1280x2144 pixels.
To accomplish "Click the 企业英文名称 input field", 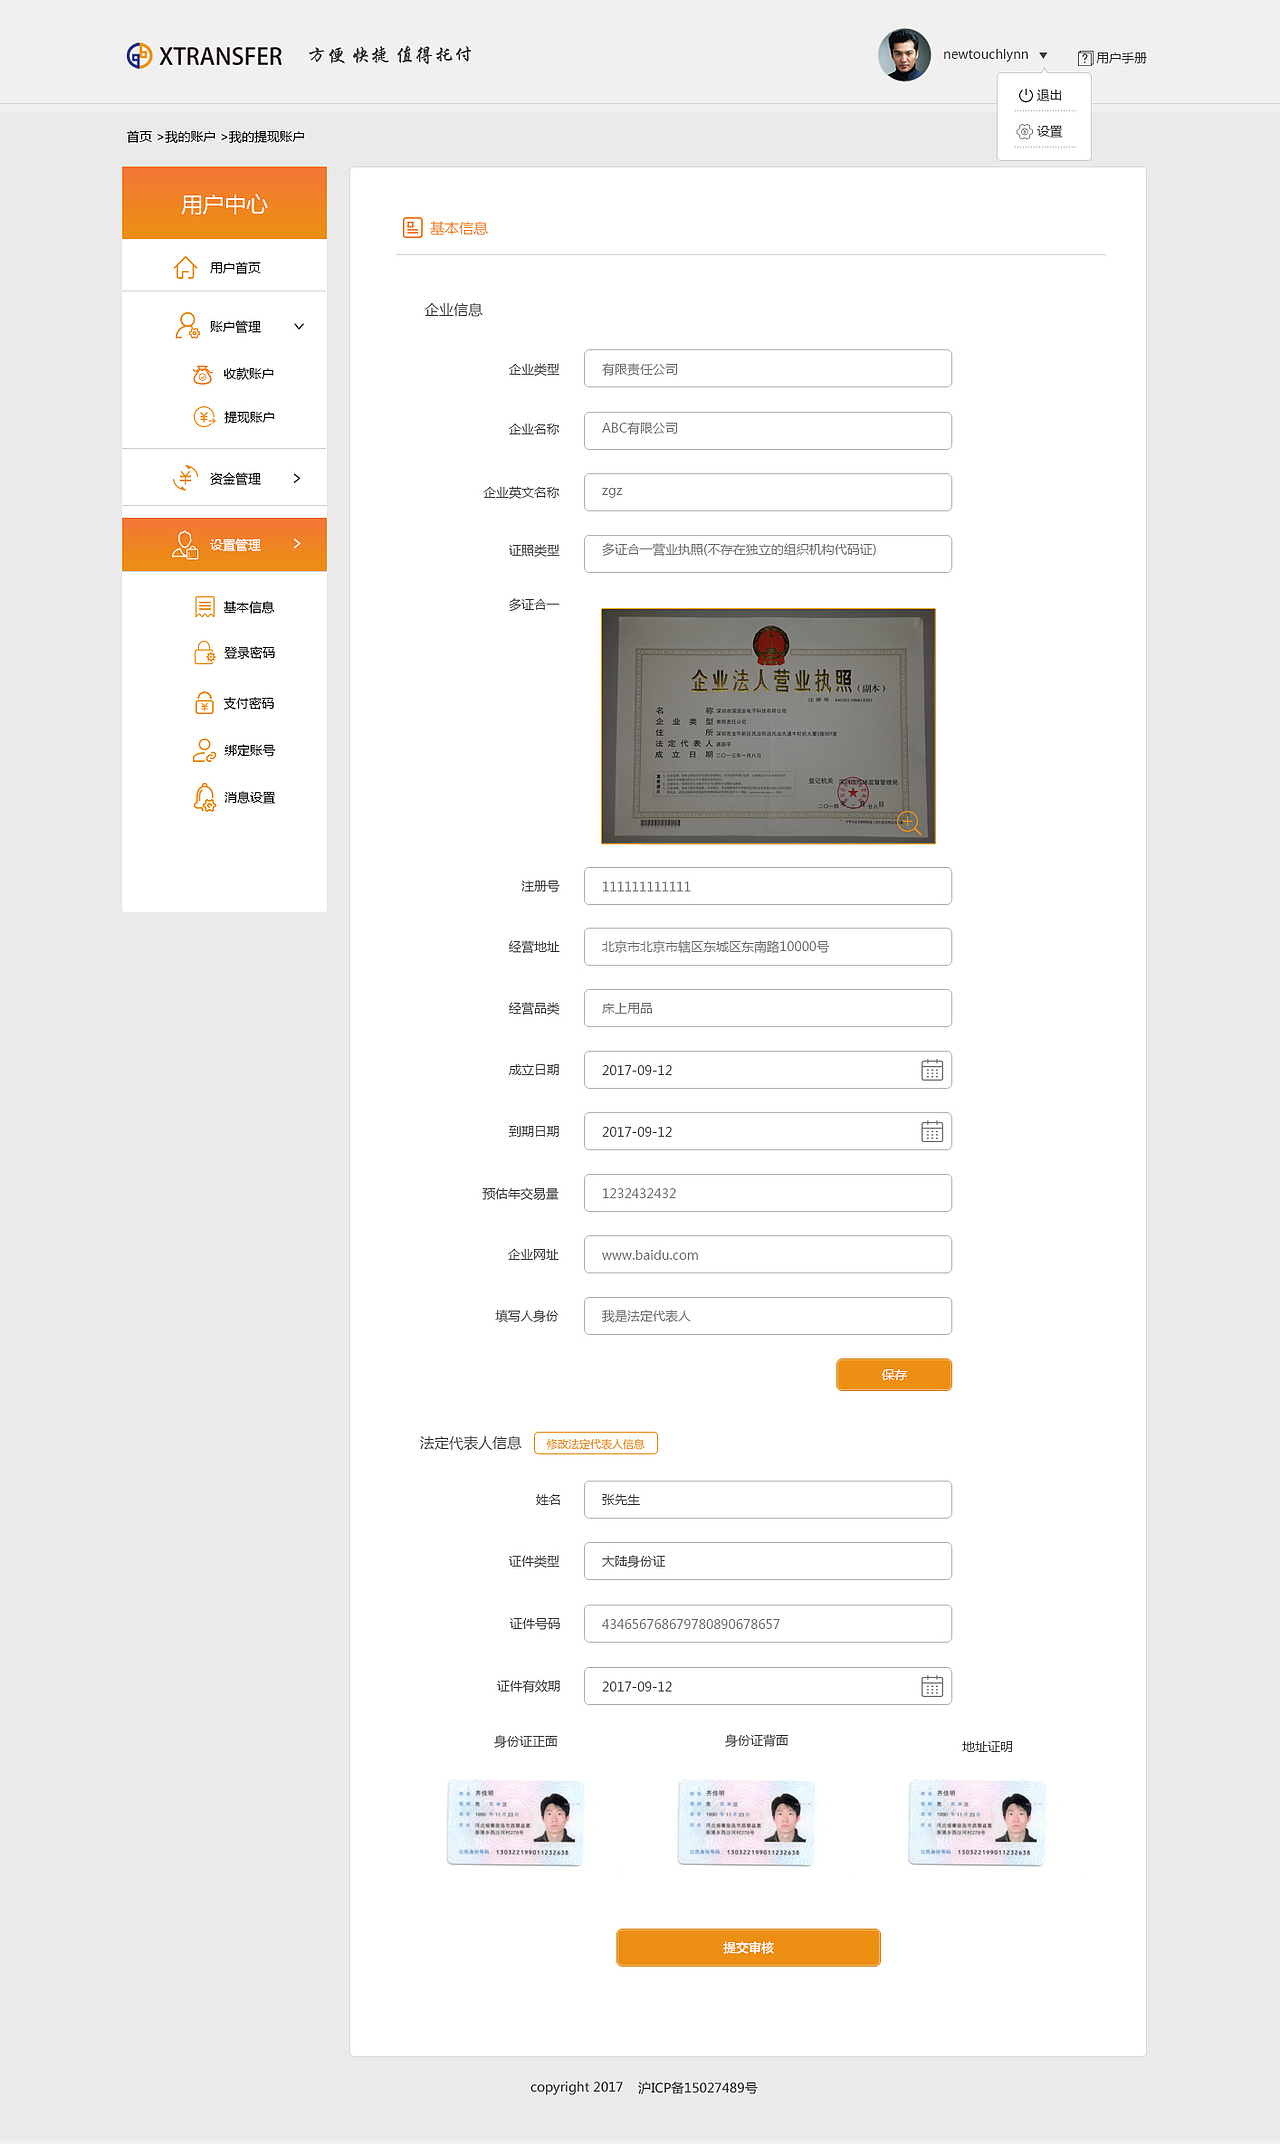I will coord(768,492).
